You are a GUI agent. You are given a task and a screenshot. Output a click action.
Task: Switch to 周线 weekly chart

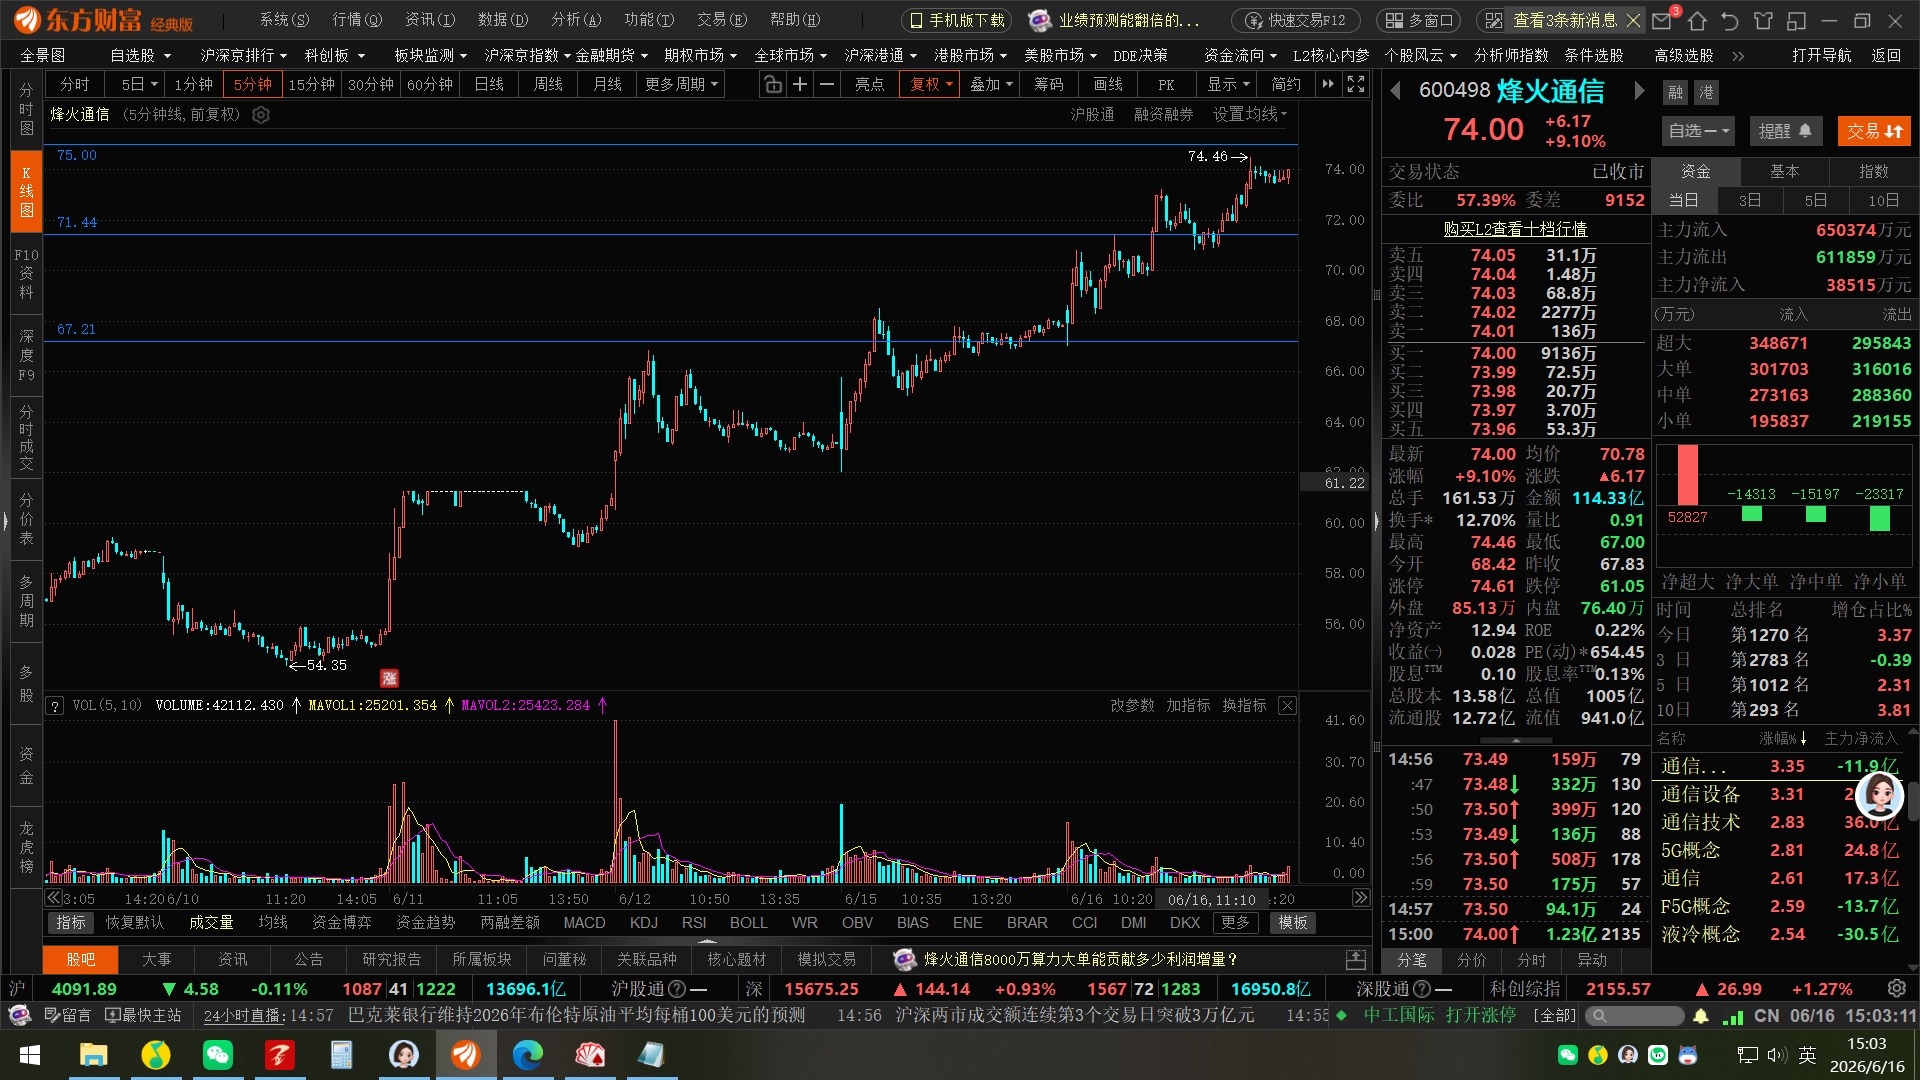click(x=548, y=85)
